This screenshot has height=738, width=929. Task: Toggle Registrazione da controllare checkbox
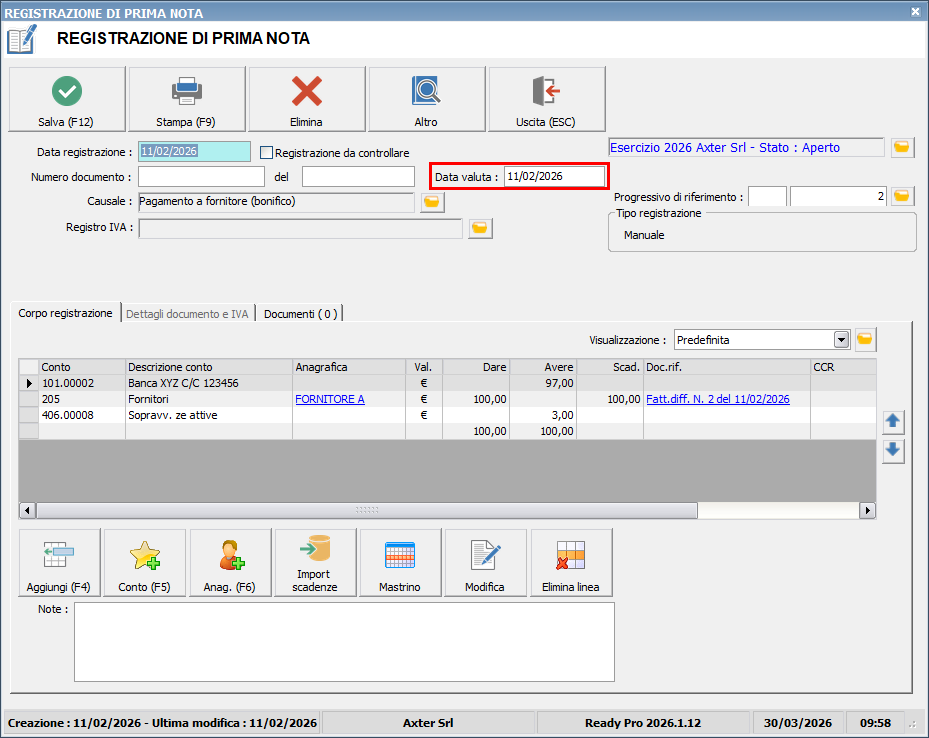(267, 153)
